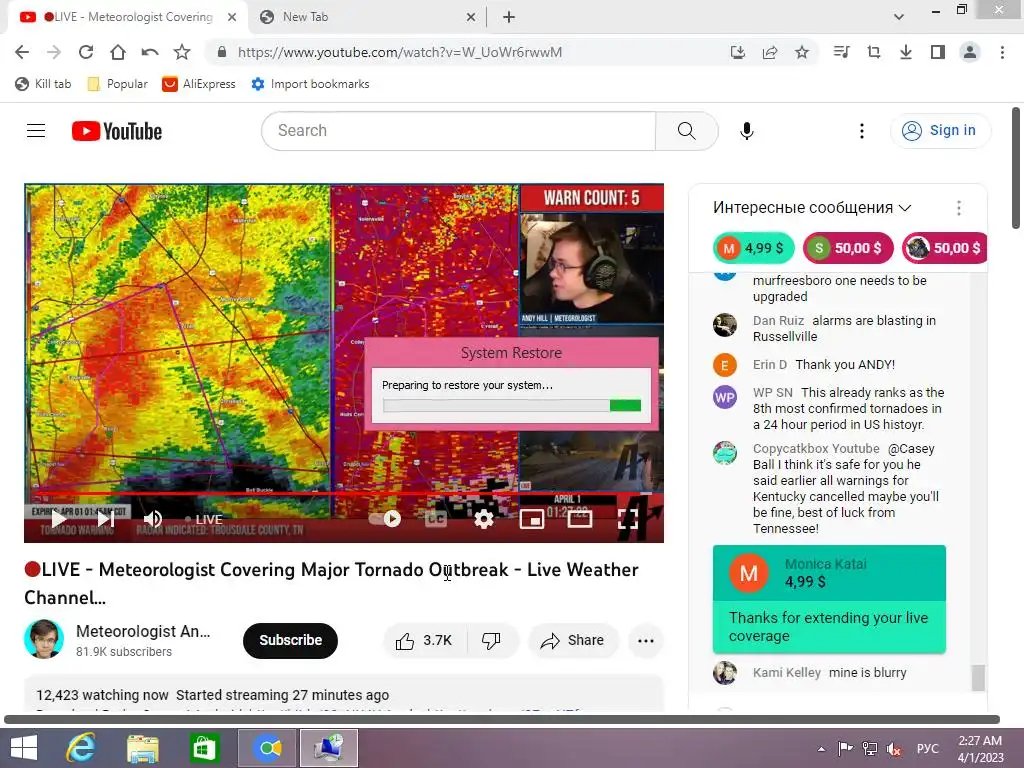Show hidden tray icons arrow

click(x=821, y=748)
